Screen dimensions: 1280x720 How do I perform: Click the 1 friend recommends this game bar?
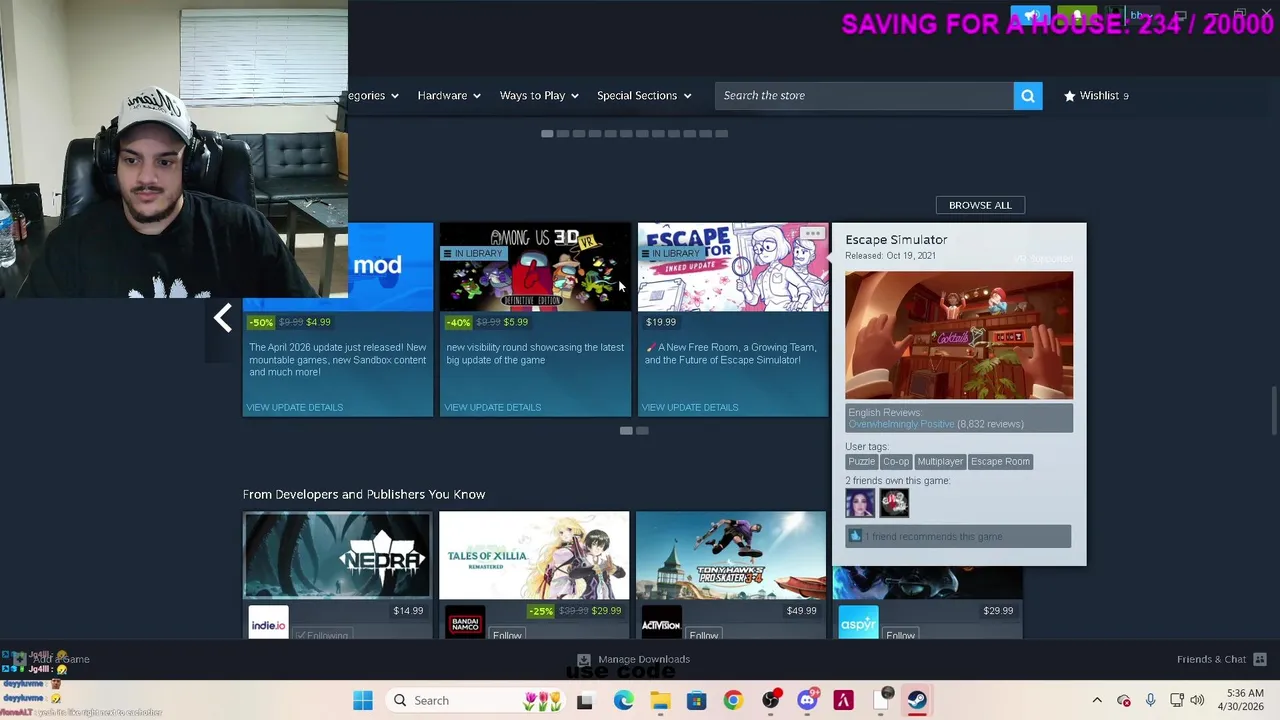(958, 536)
